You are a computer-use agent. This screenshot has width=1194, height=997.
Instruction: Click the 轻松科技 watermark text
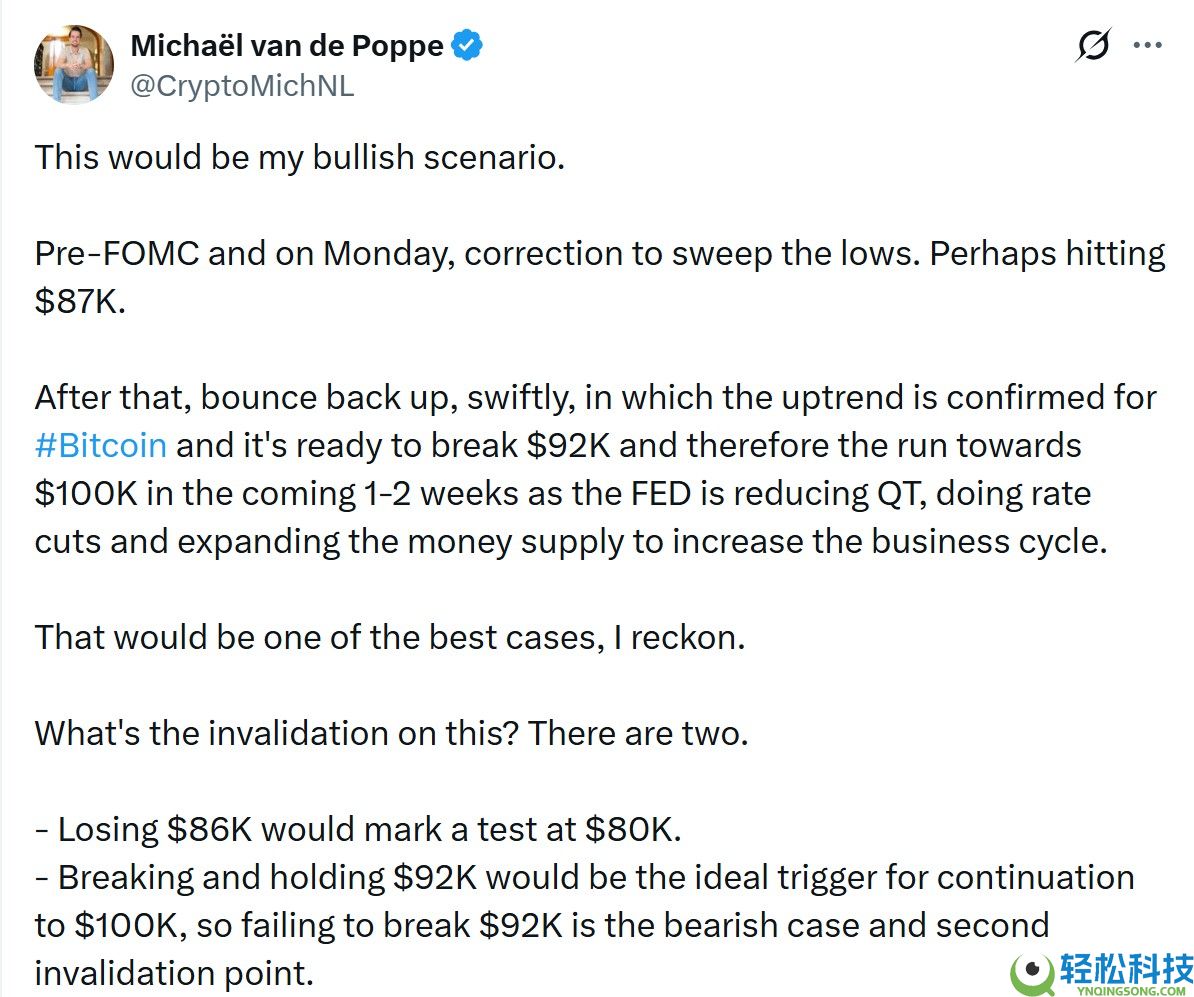pos(1126,968)
